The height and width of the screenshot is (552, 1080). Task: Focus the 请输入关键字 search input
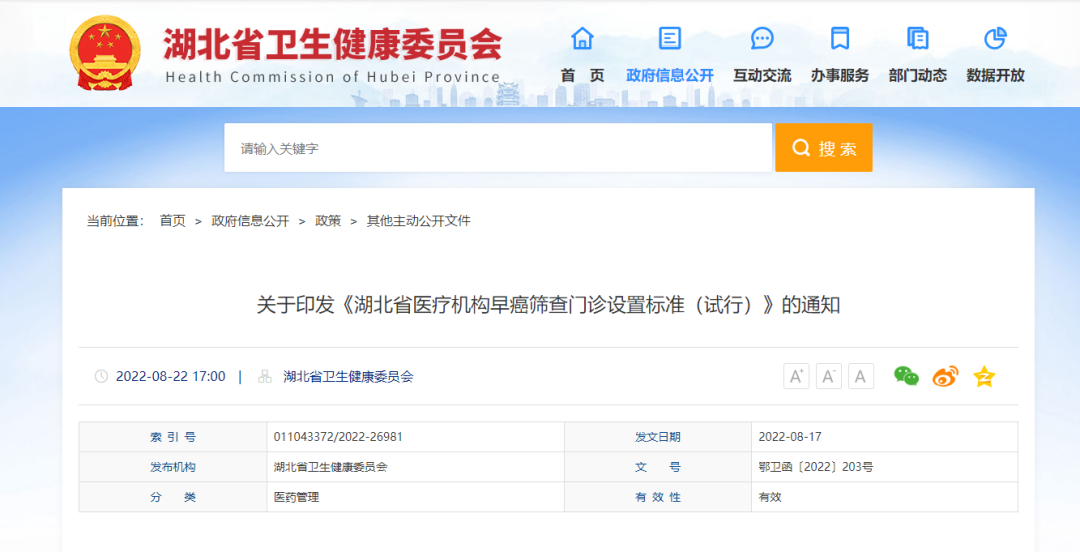click(498, 147)
